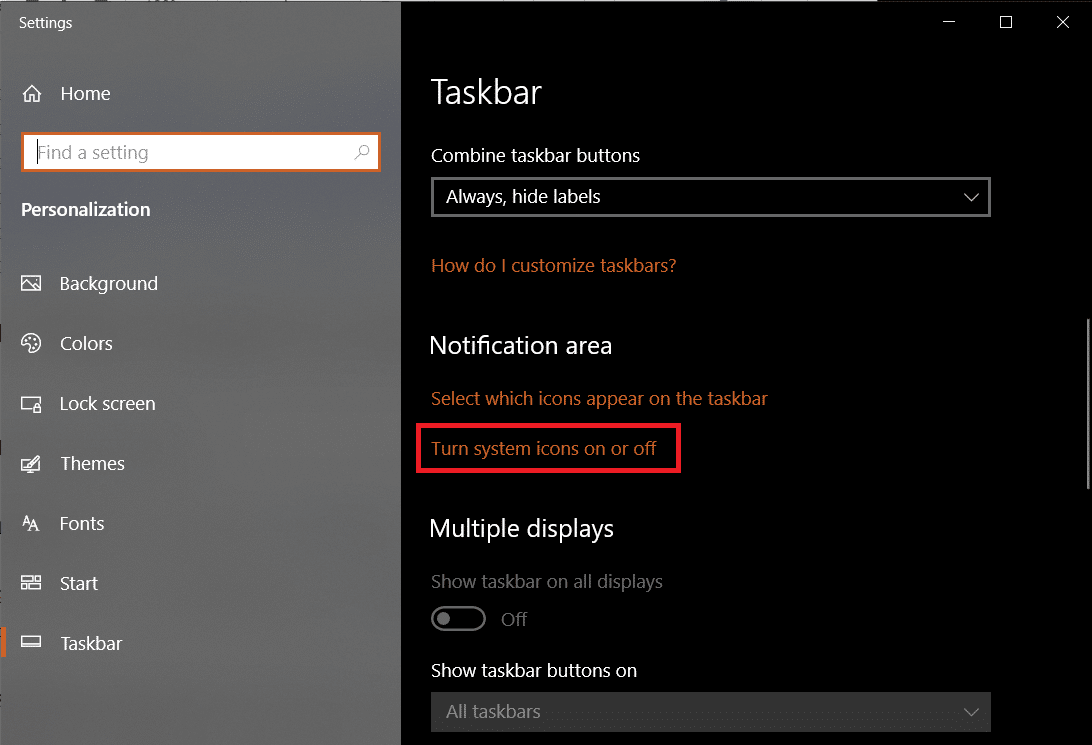Expand Show taskbar buttons on dropdown
The height and width of the screenshot is (745, 1092).
click(710, 712)
